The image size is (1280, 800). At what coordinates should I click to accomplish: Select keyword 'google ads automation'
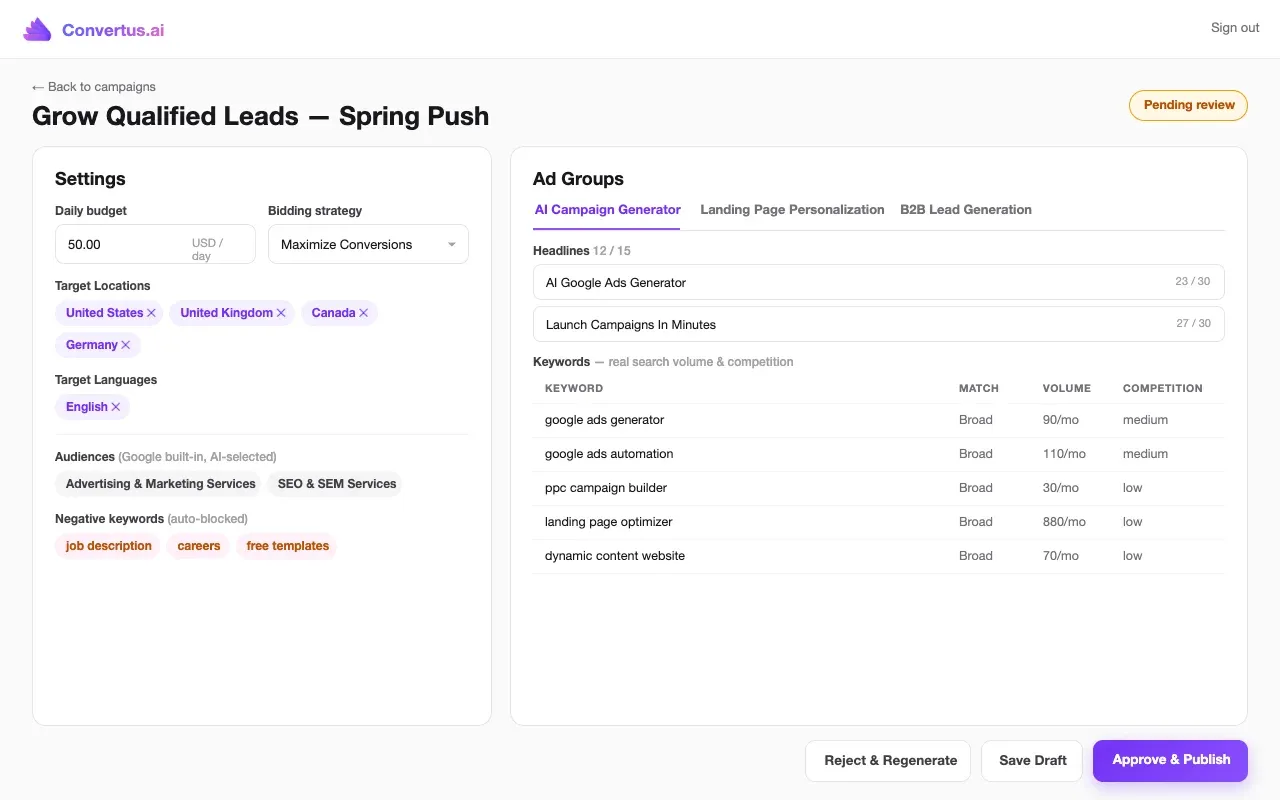click(x=609, y=454)
